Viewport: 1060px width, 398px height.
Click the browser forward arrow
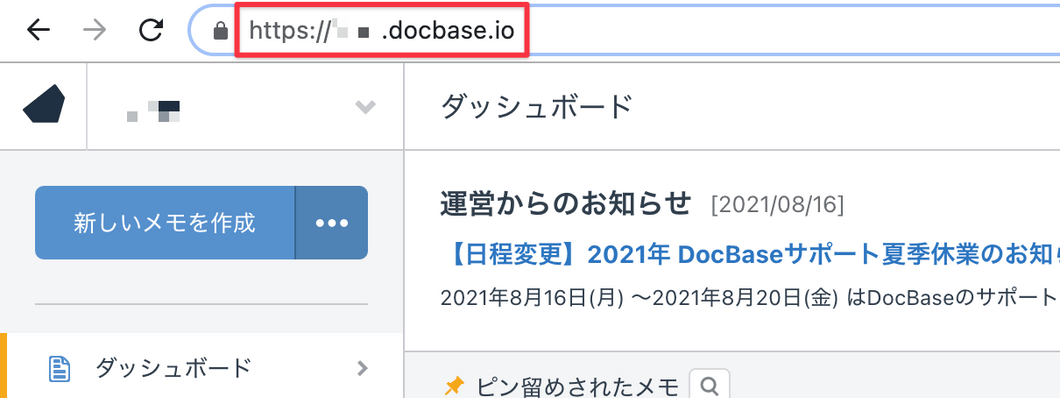tap(94, 30)
